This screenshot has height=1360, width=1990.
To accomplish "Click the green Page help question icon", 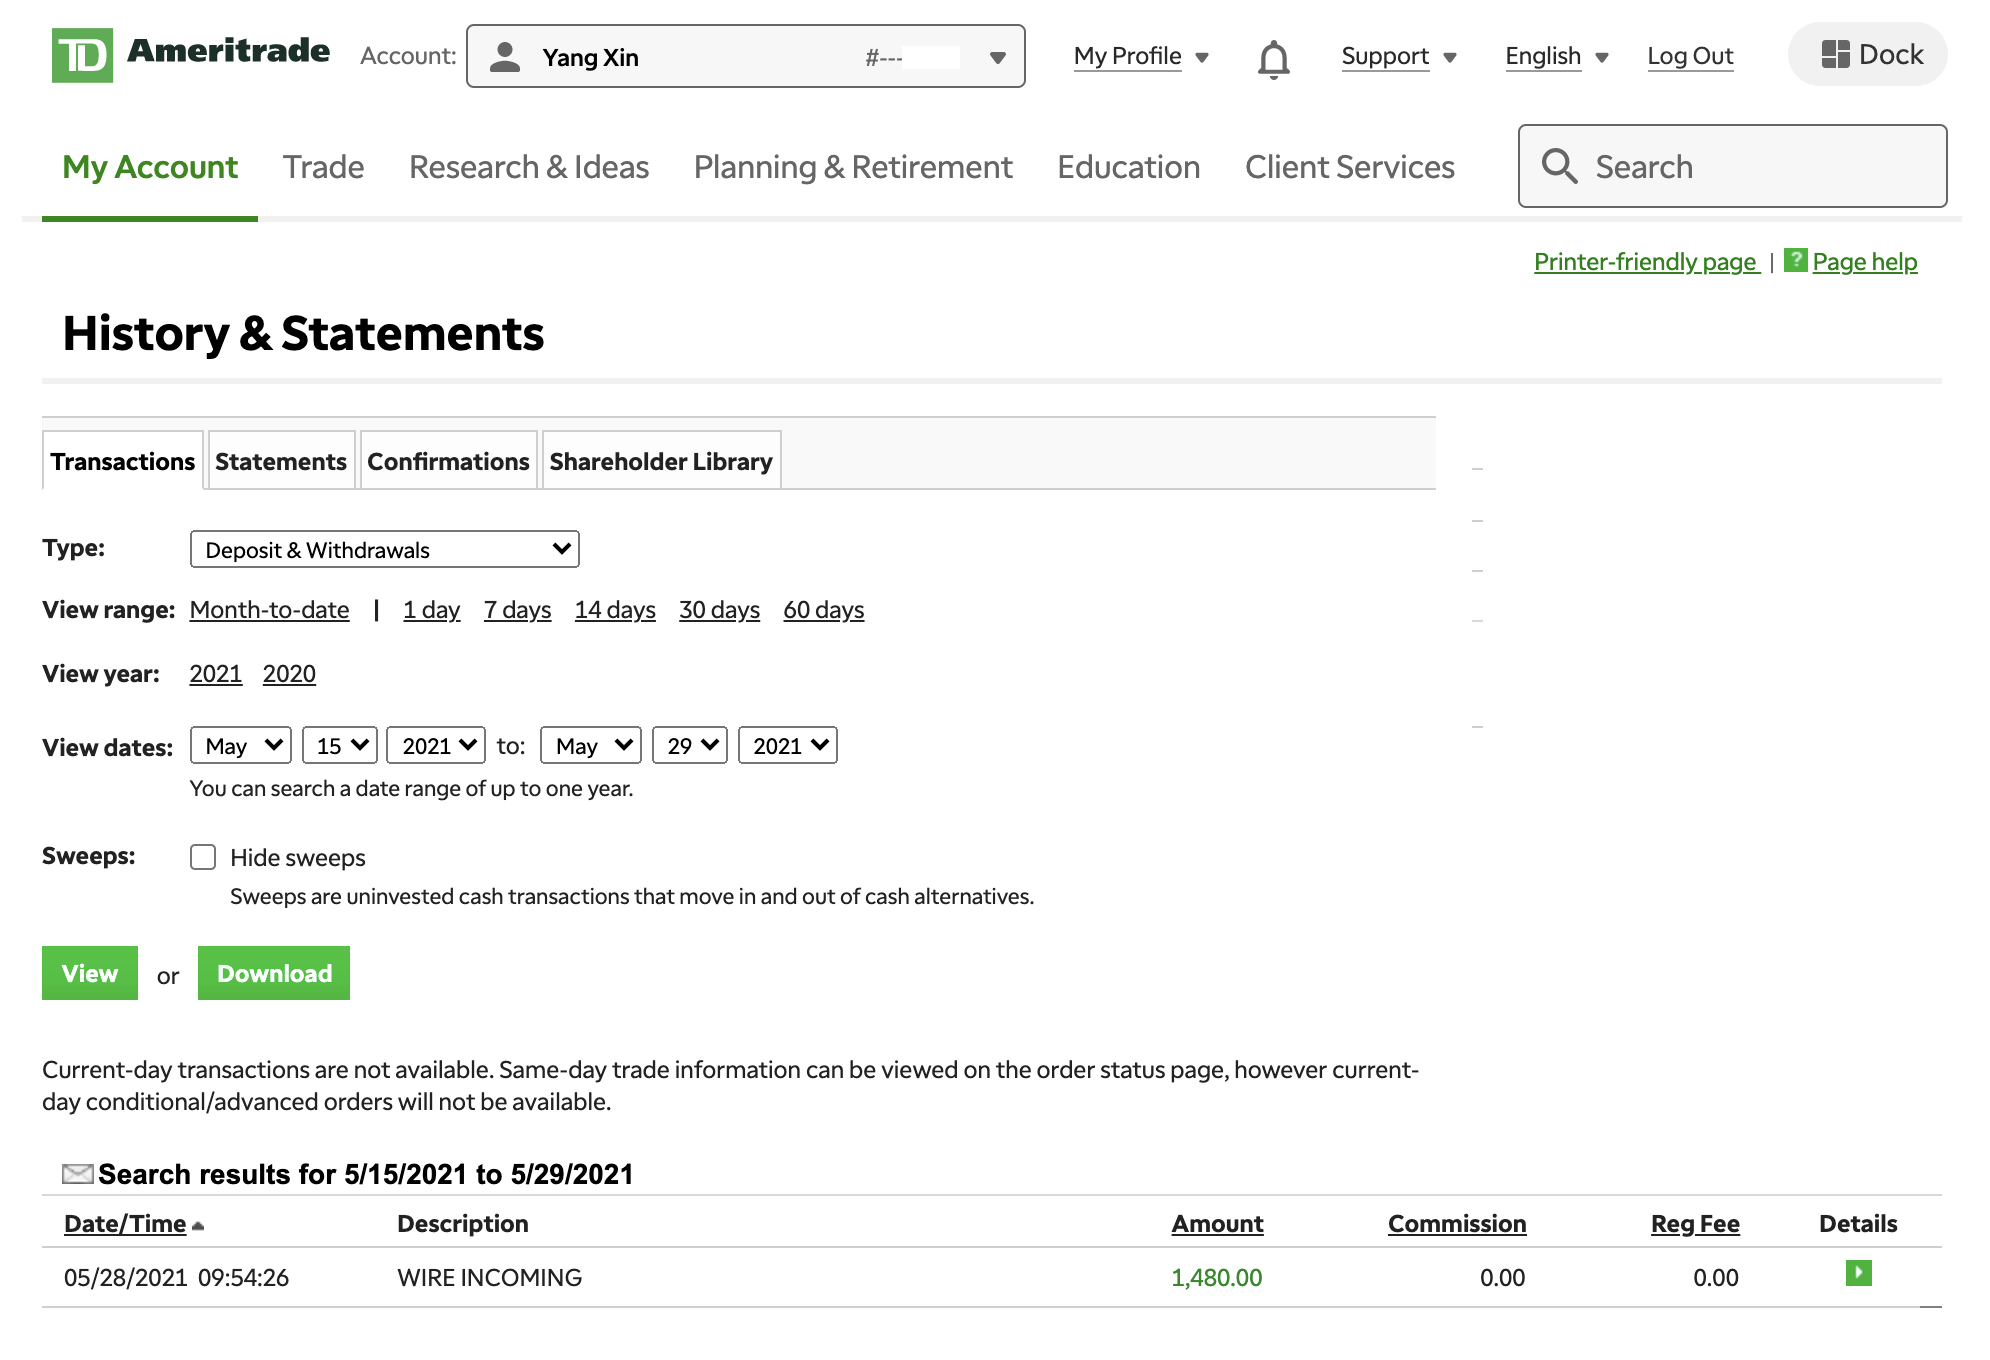I will click(1795, 260).
